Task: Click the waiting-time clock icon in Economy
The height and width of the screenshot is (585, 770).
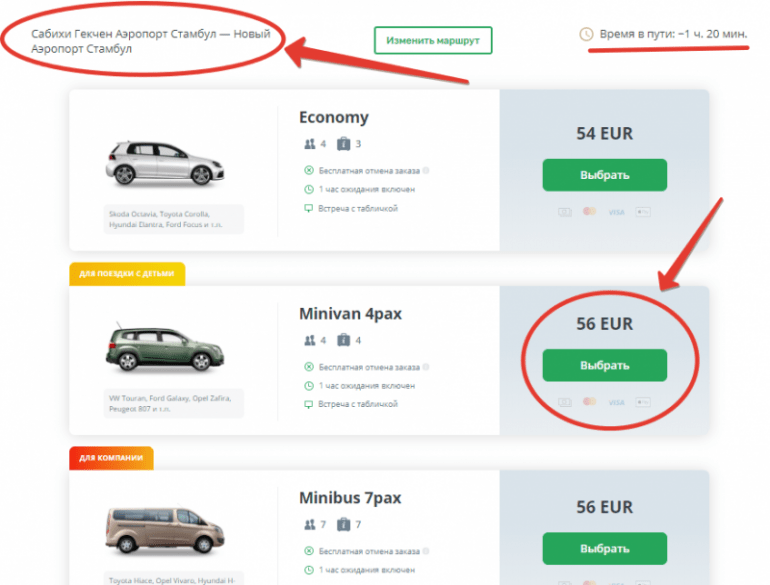Action: pyautogui.click(x=308, y=189)
